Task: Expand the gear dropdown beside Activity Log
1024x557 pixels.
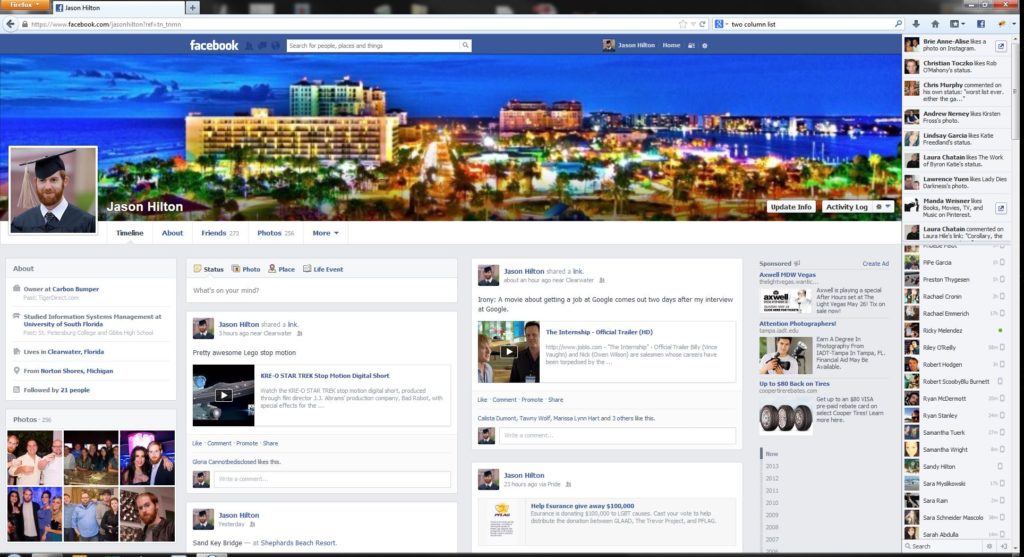Action: (883, 207)
